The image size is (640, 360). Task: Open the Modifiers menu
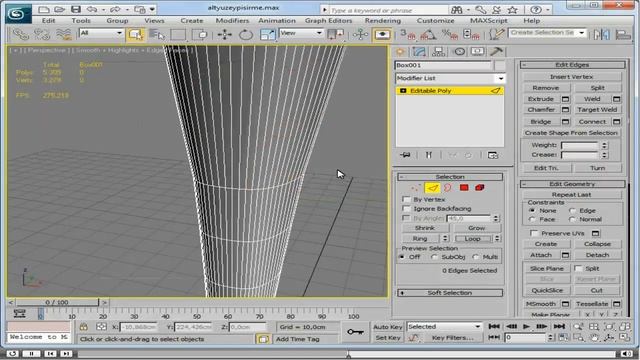[x=232, y=20]
